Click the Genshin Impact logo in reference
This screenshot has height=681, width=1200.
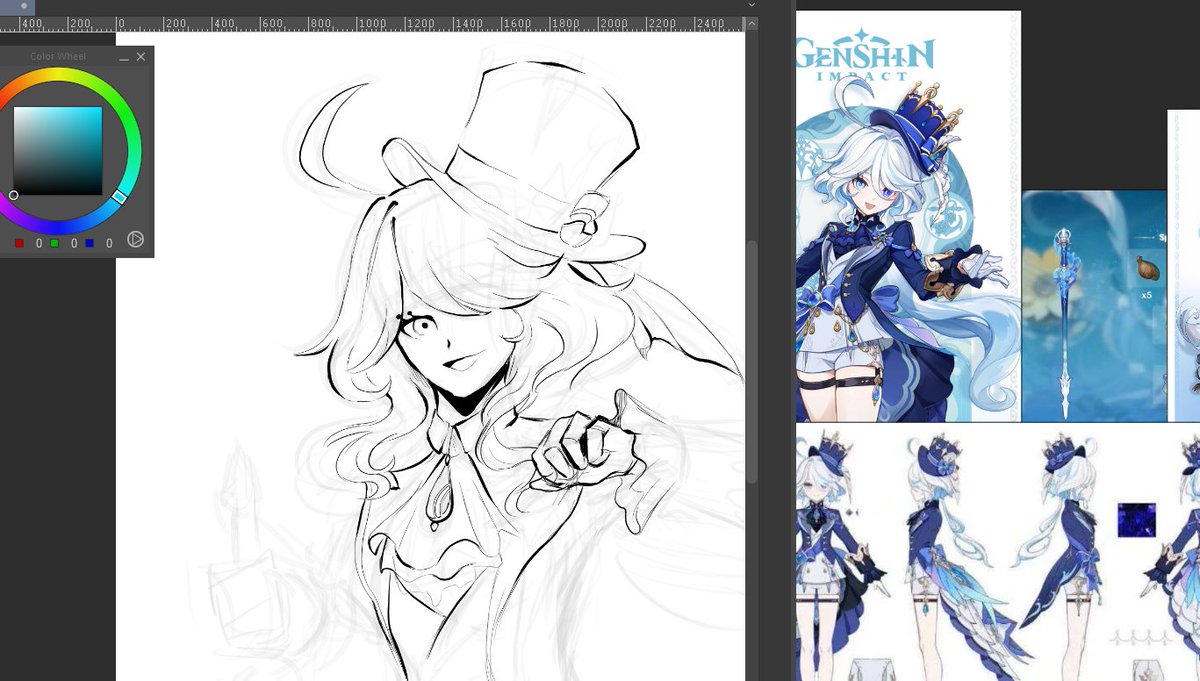pos(866,58)
